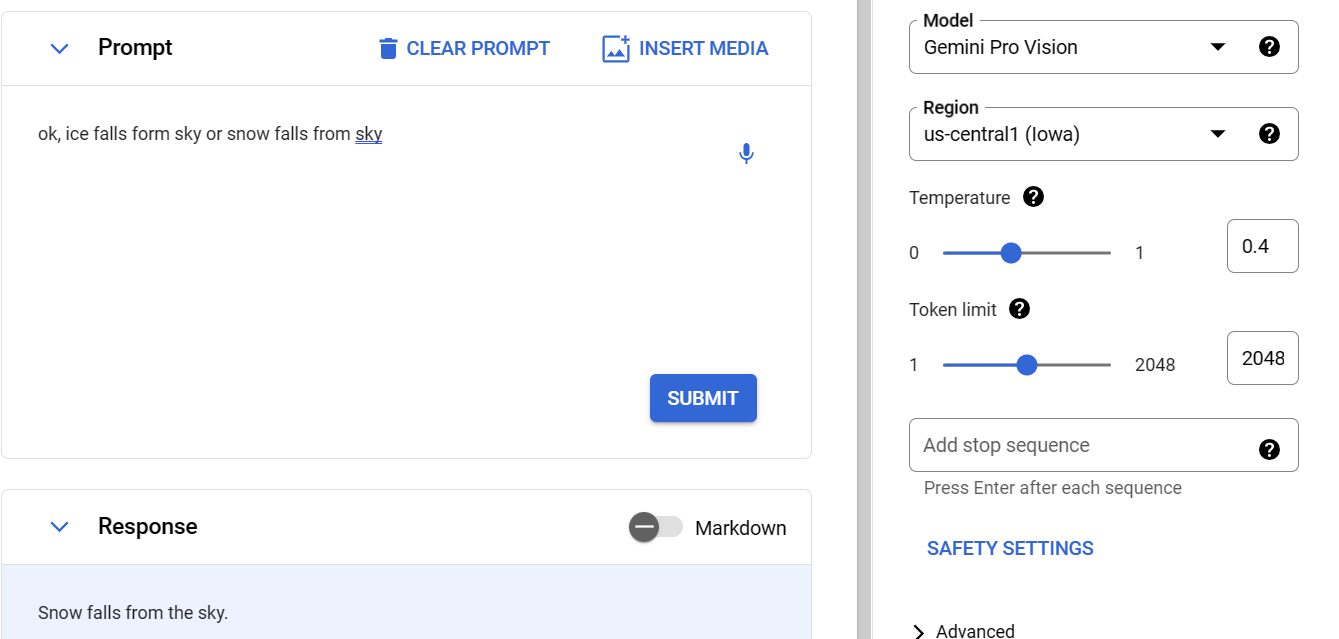Collapse the Response section chevron
1339x639 pixels.
[60, 526]
